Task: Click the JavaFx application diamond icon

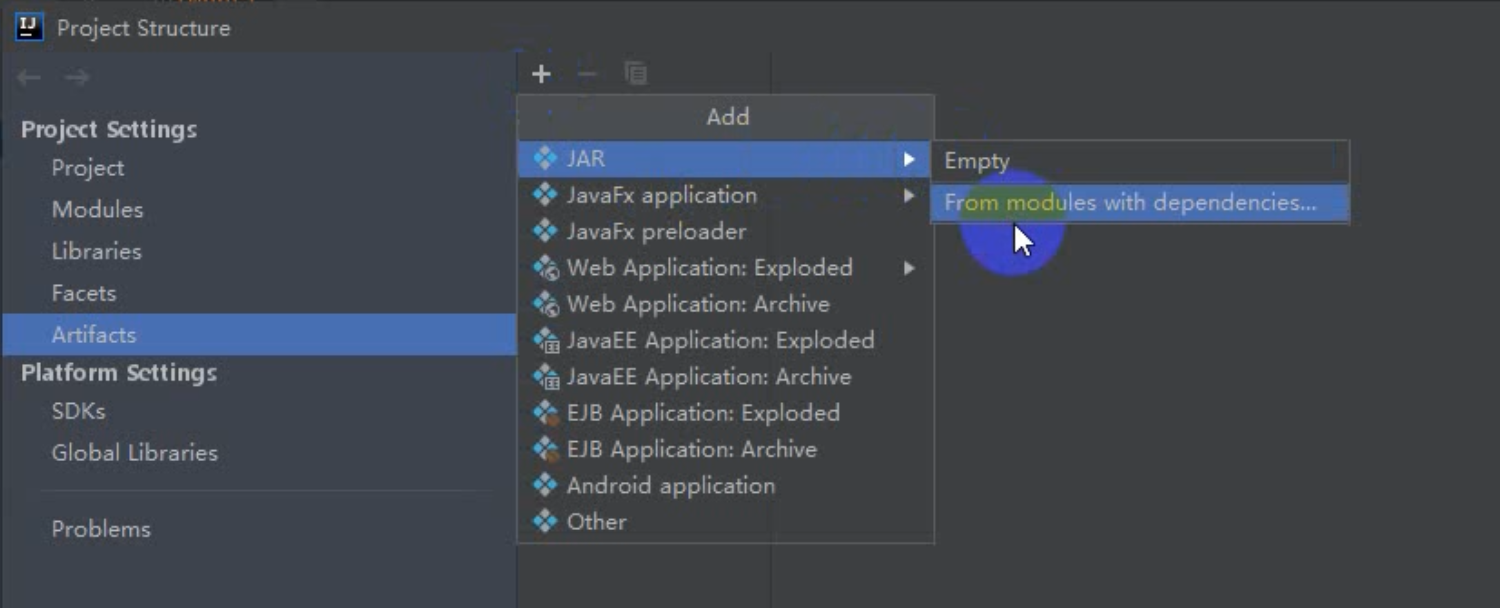Action: [545, 195]
